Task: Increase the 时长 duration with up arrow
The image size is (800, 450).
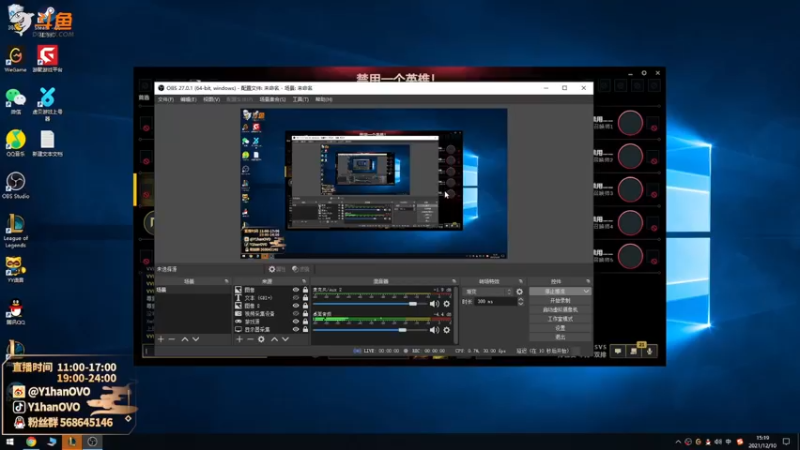Action: [x=520, y=299]
